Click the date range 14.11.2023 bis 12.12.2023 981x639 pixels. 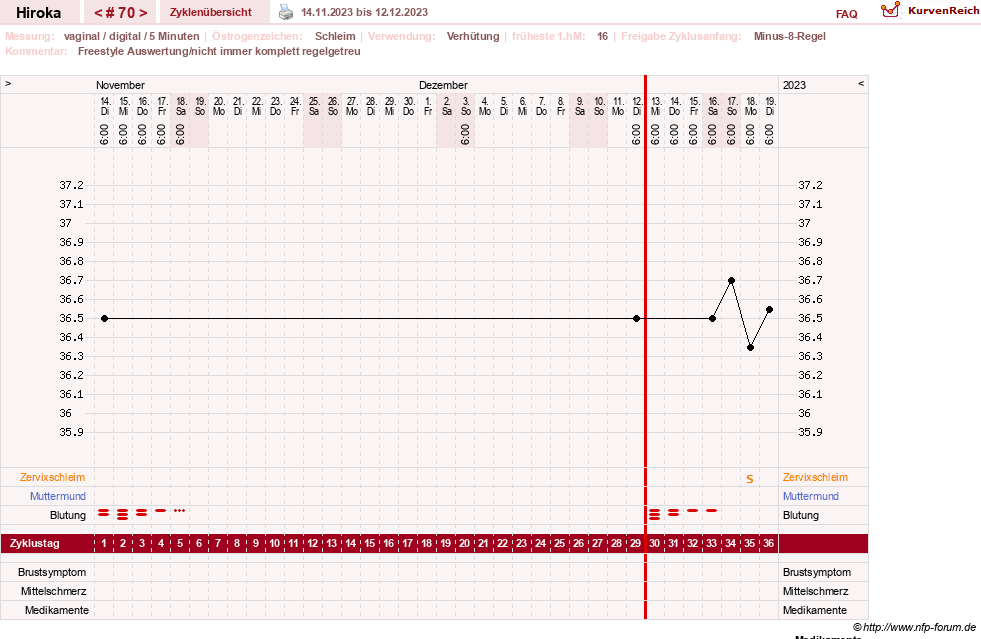coord(365,12)
